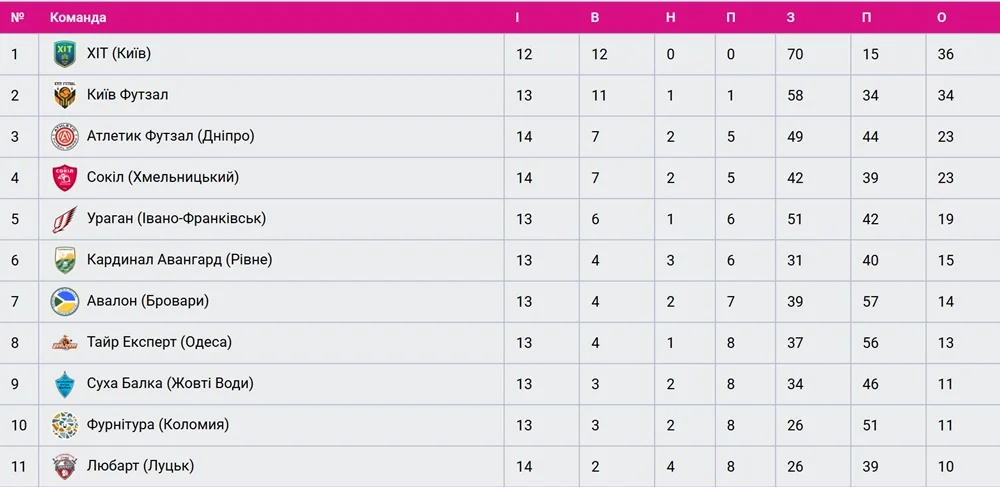Click the Суха Балка (Жовті Води) logo
Image resolution: width=1000 pixels, height=487 pixels.
[x=65, y=383]
